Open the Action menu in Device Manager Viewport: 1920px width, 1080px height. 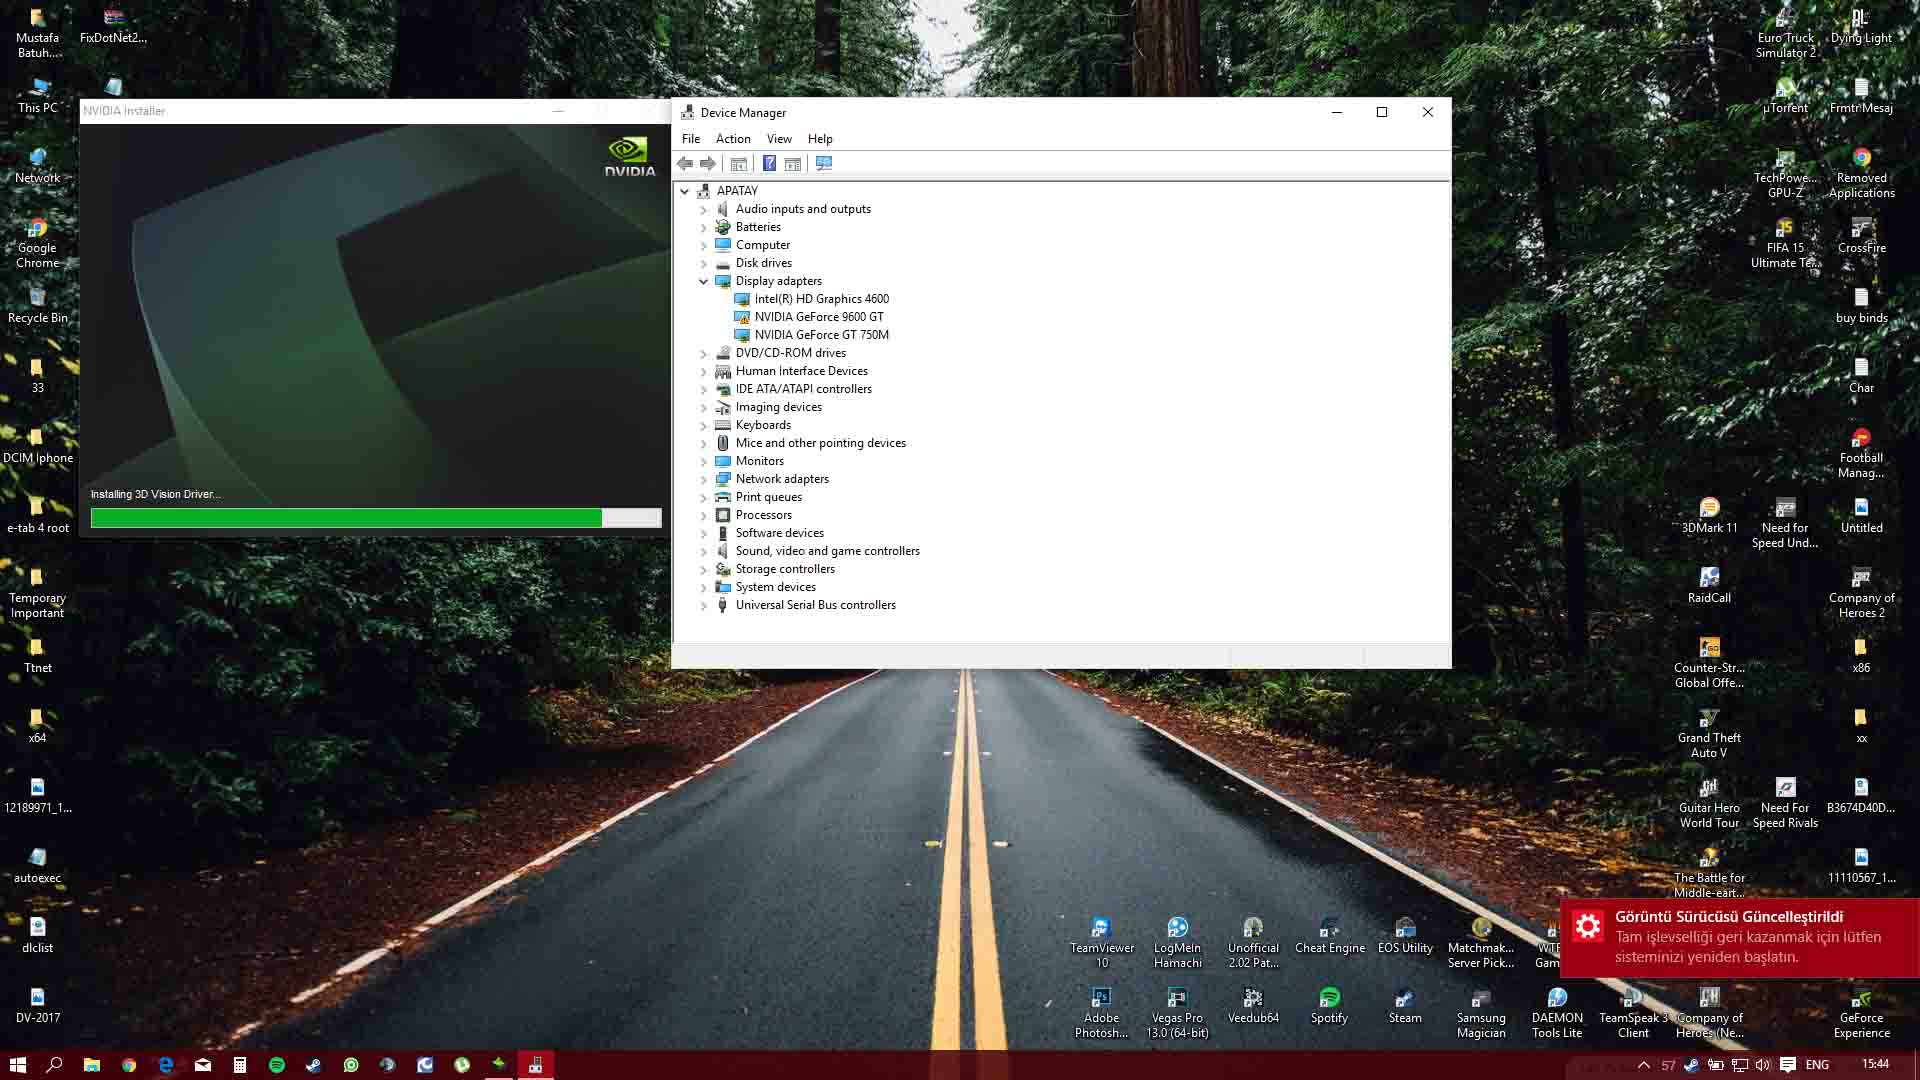pos(733,139)
